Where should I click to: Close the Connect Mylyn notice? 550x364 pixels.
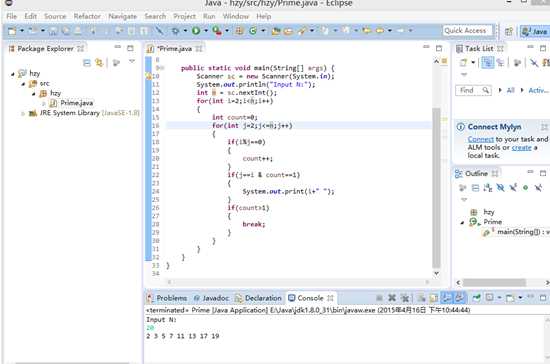544,127
